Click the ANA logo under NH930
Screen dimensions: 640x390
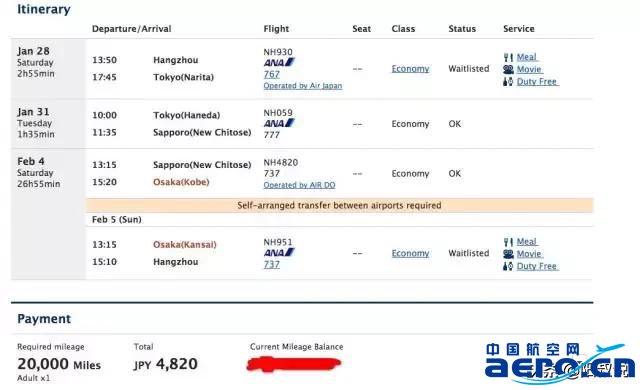click(x=279, y=62)
